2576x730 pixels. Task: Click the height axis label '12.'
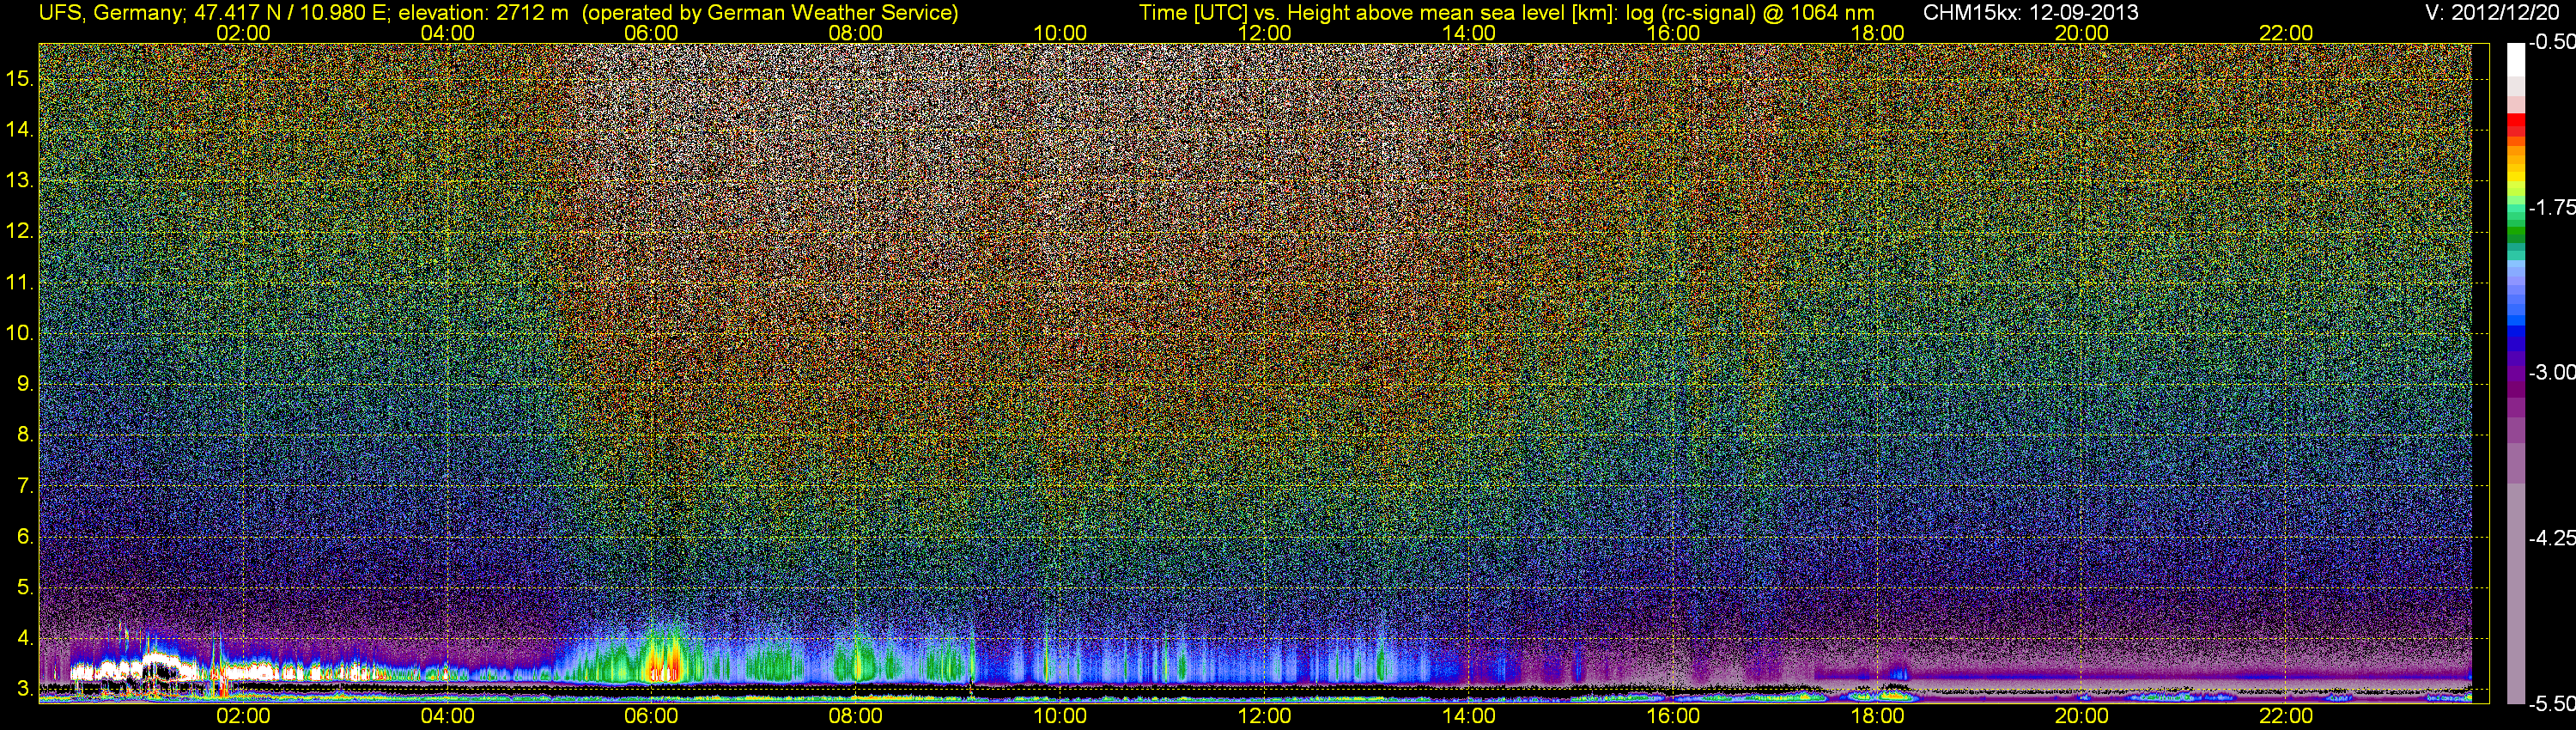[21, 231]
